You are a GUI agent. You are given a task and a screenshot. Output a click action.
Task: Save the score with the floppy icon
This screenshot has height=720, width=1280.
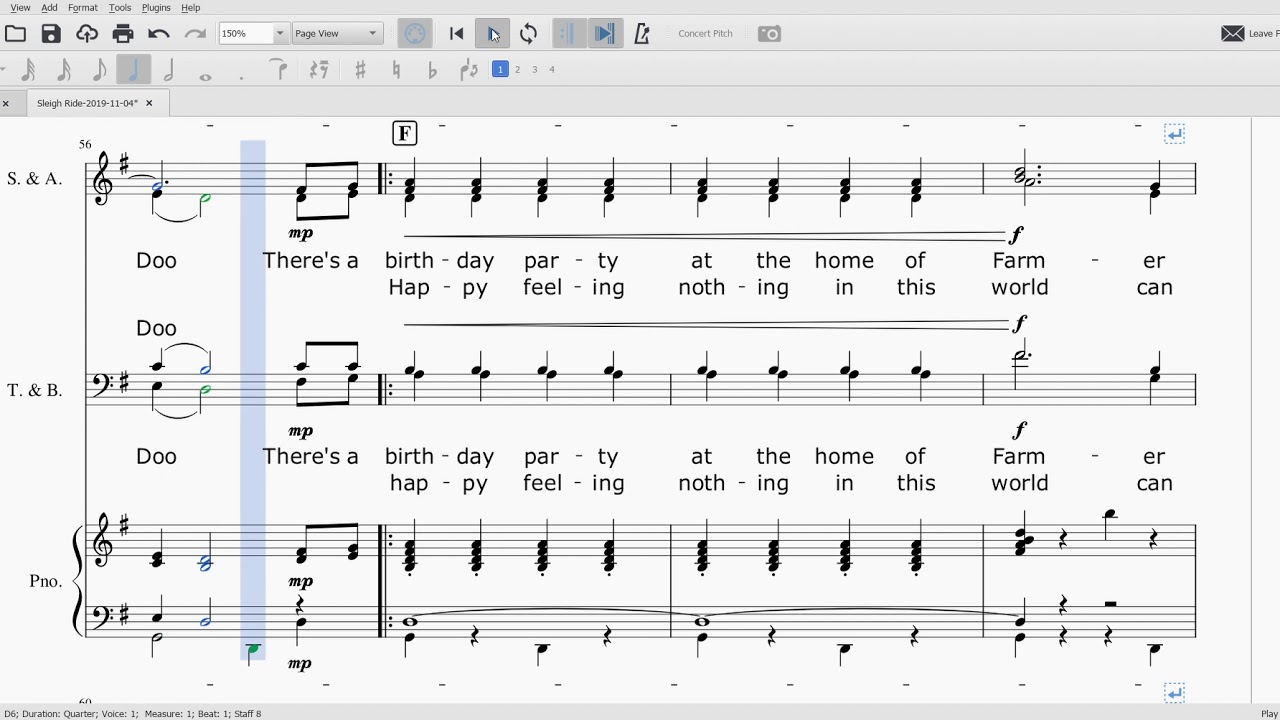[x=51, y=34]
